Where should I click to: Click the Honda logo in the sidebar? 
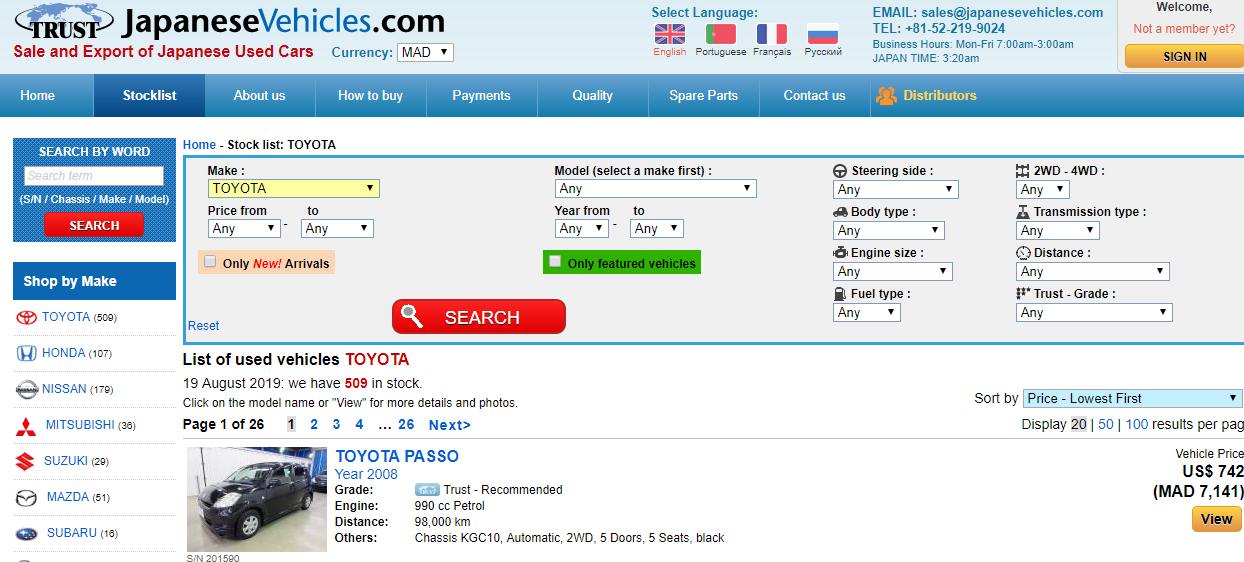[26, 353]
